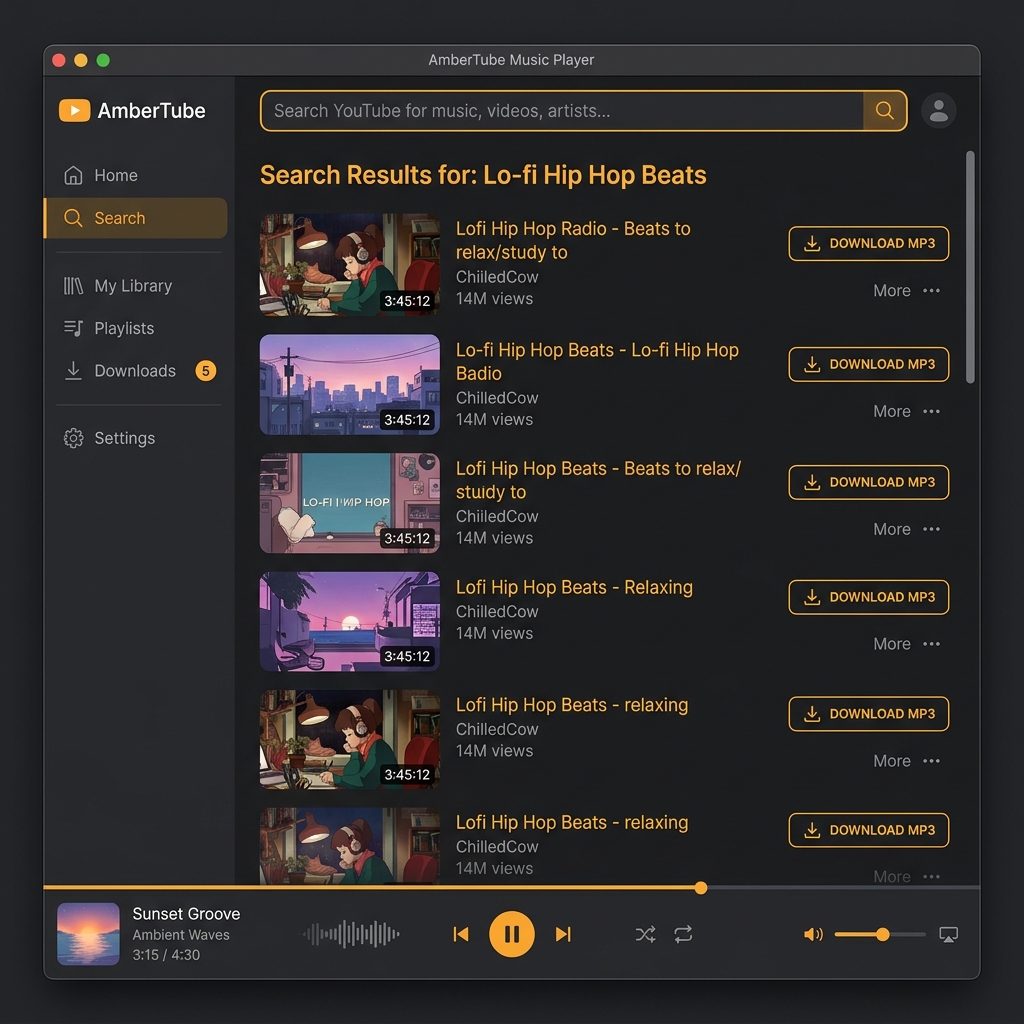Click the audio waveform visualizer

pyautogui.click(x=351, y=935)
